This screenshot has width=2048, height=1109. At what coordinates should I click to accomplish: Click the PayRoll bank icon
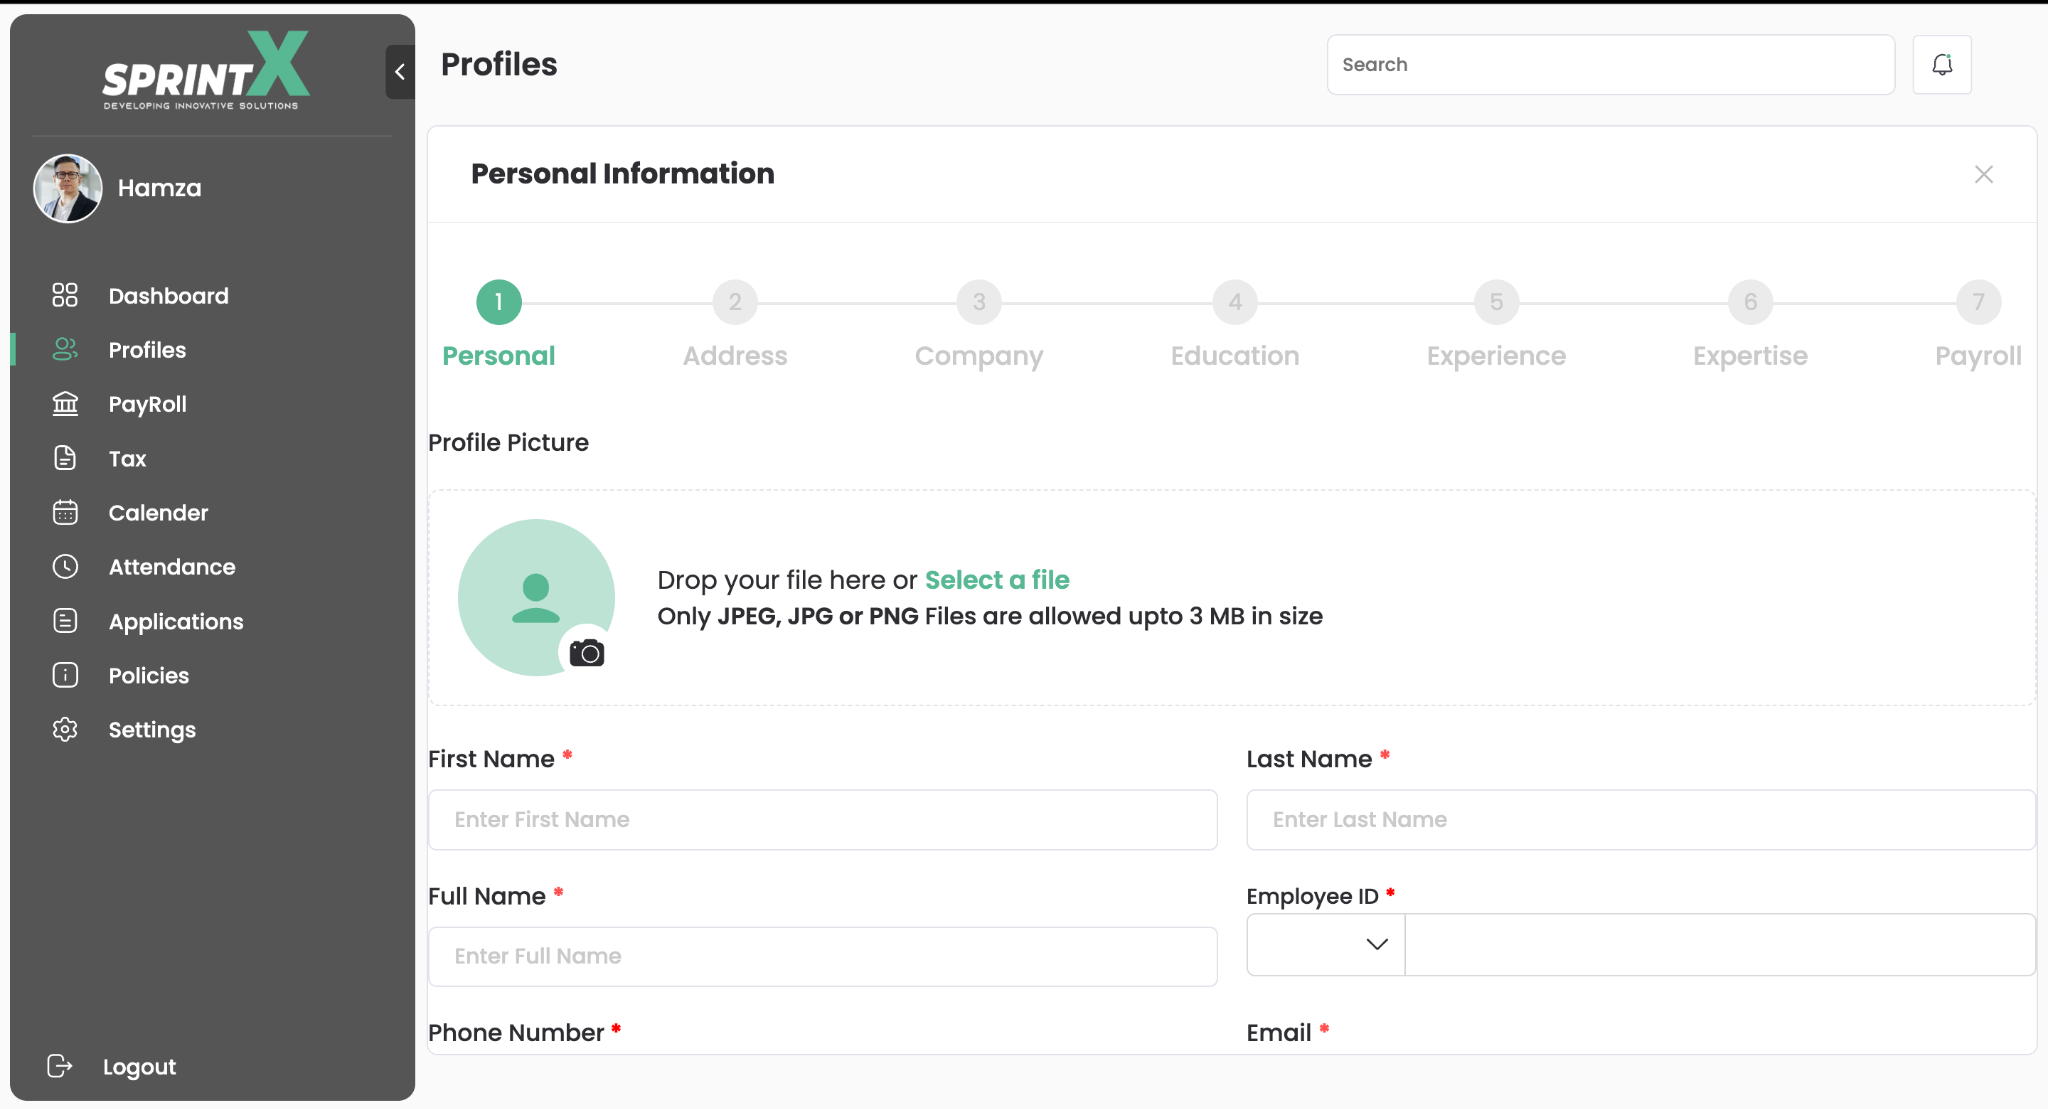pyautogui.click(x=65, y=404)
